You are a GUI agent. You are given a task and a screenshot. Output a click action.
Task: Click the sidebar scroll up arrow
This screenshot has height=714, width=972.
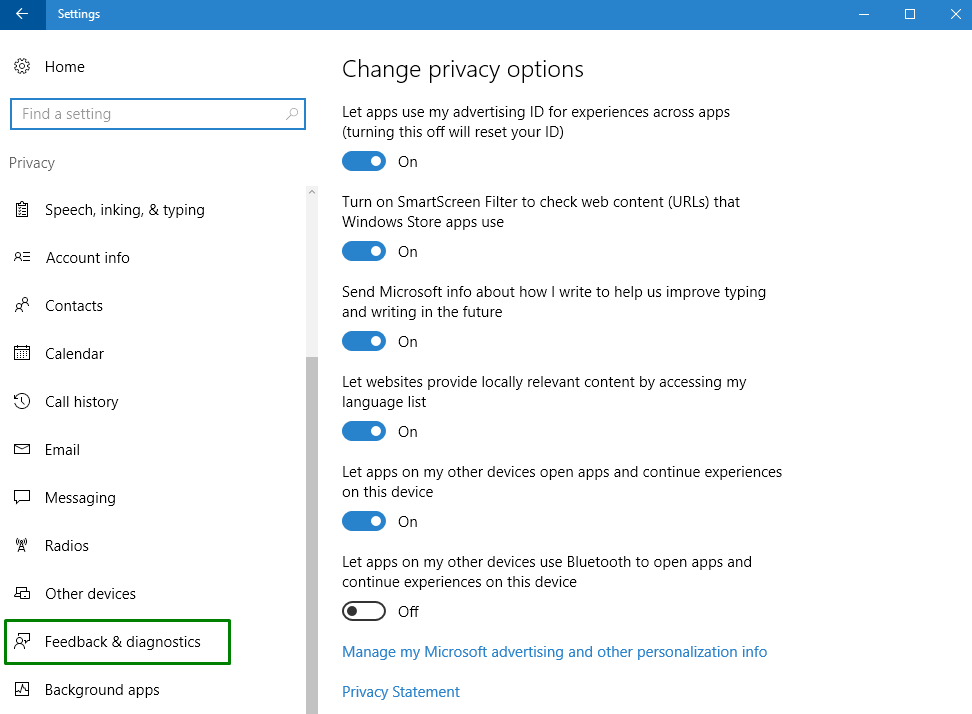(311, 192)
